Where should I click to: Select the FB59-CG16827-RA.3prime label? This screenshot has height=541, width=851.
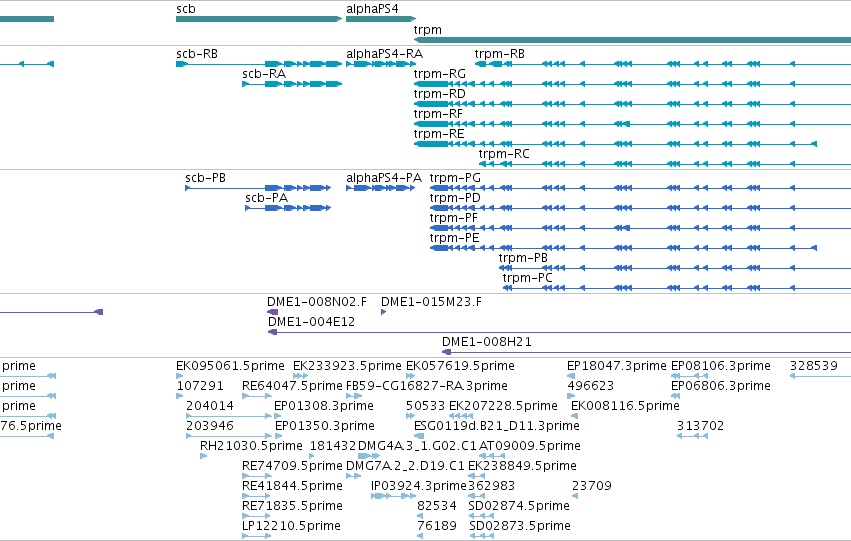click(x=427, y=386)
